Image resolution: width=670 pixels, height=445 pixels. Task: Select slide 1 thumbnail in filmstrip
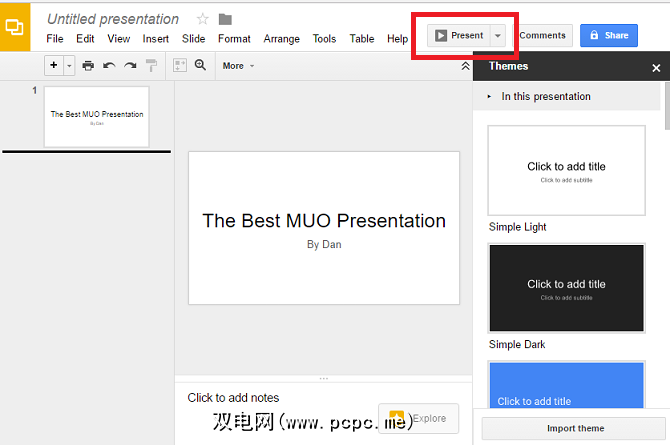pyautogui.click(x=97, y=117)
